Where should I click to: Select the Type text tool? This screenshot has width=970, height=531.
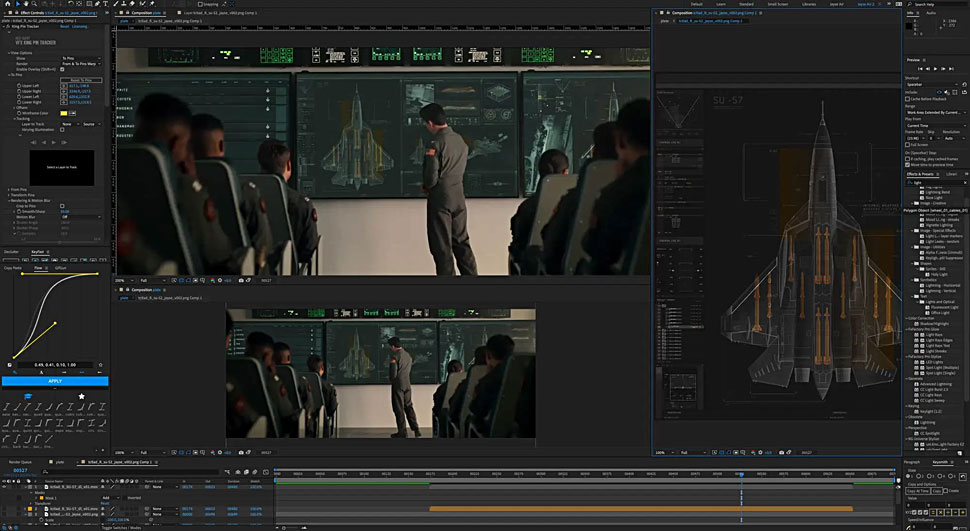105,4
